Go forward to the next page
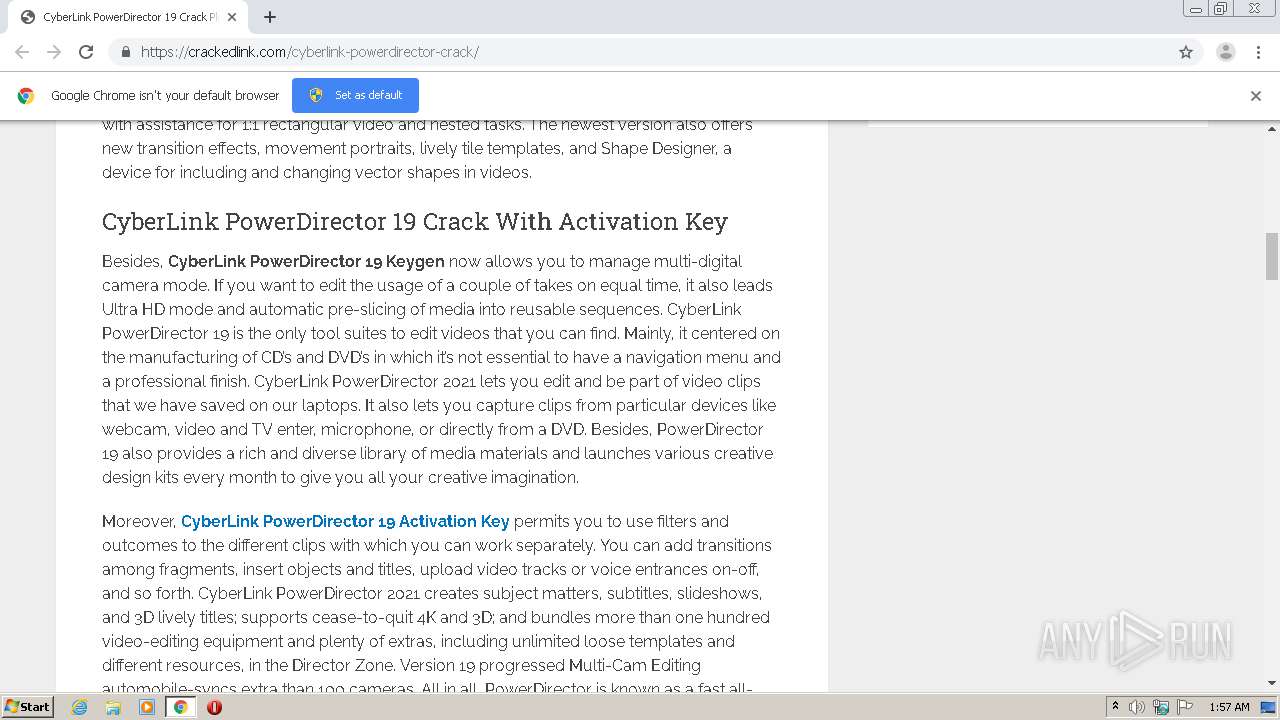 point(54,52)
